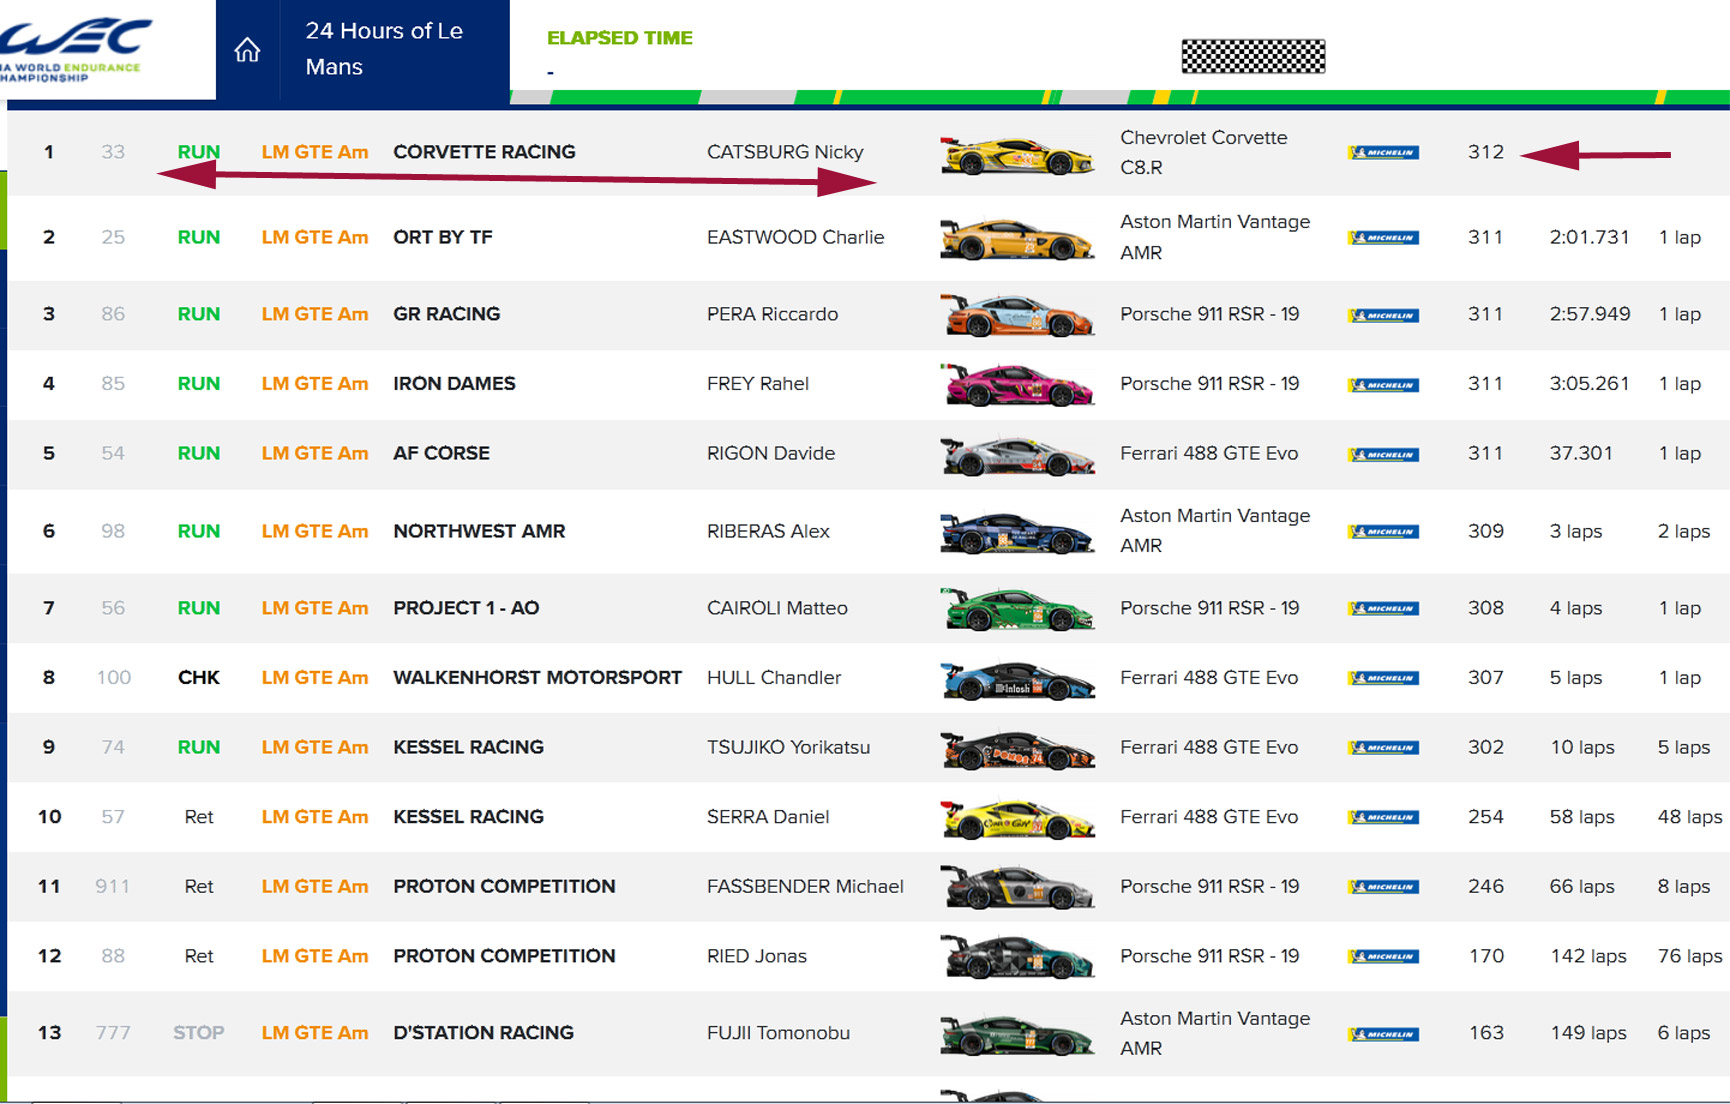
Task: Click the home icon in the header
Action: (247, 49)
